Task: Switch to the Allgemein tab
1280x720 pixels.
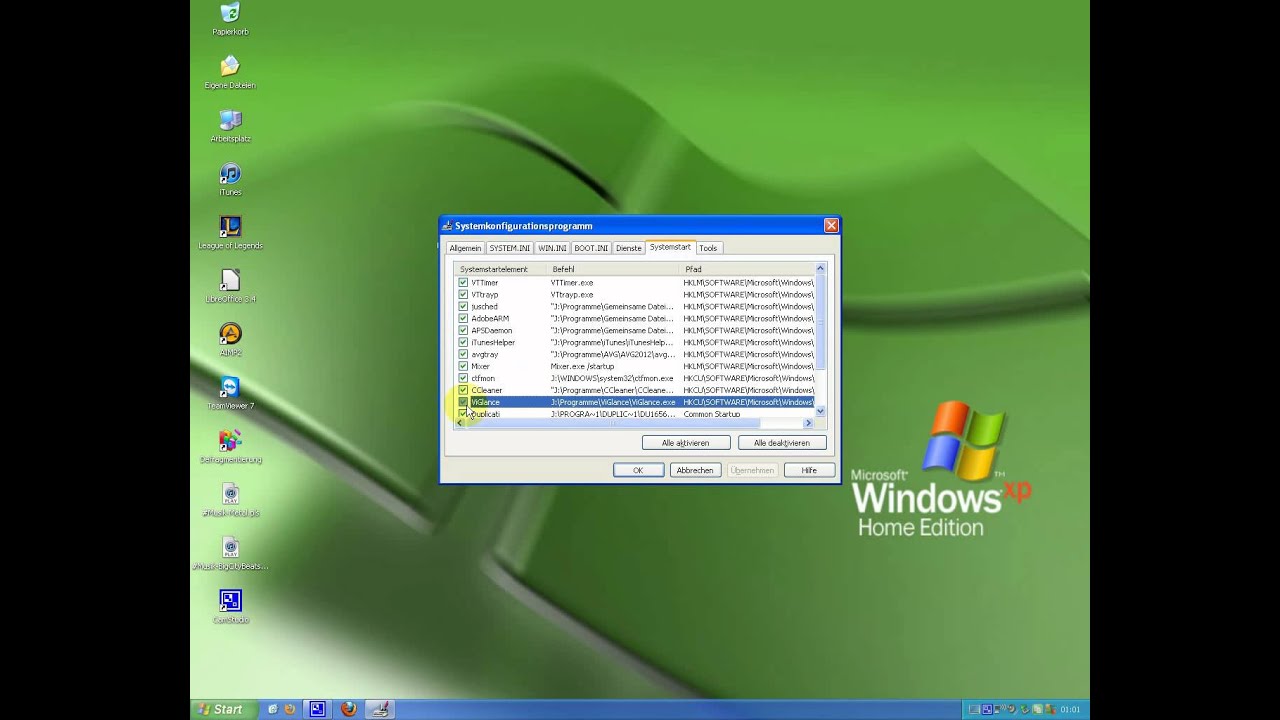Action: coord(465,248)
